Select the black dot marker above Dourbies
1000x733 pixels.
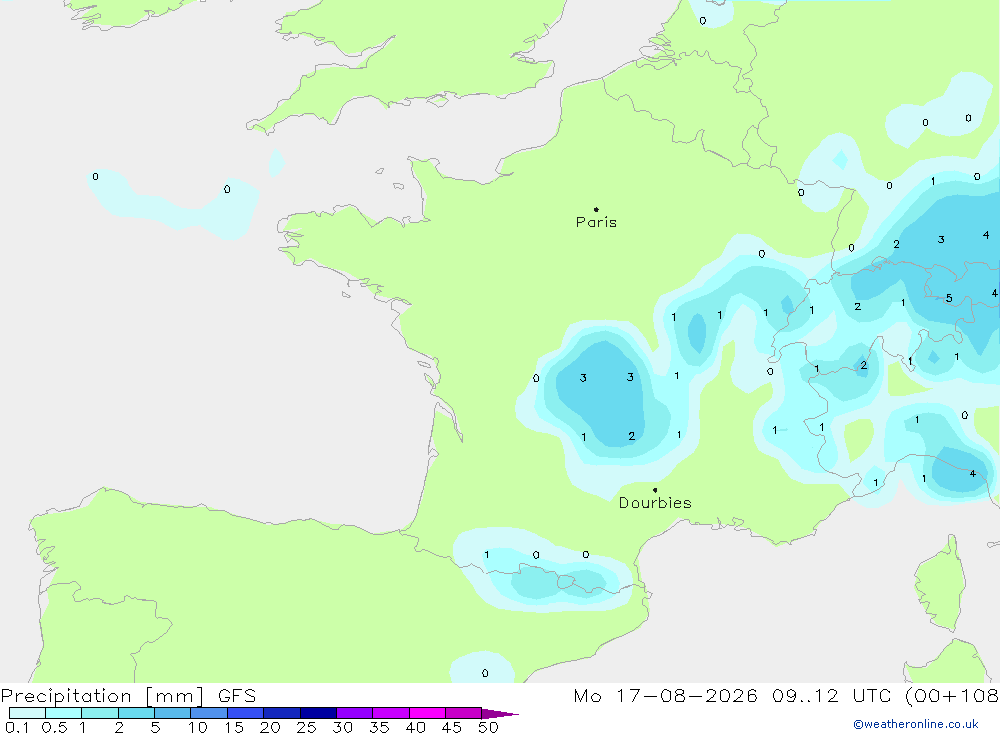pyautogui.click(x=655, y=490)
